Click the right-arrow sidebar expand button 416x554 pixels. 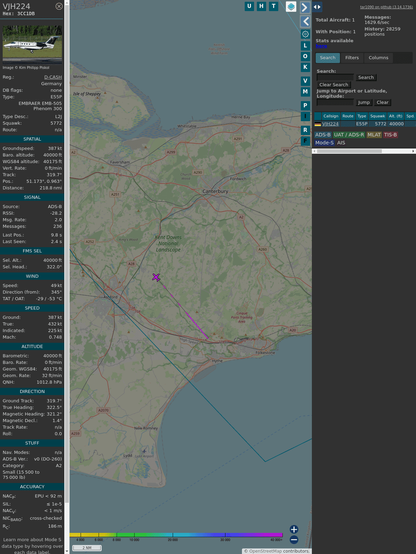305,7
